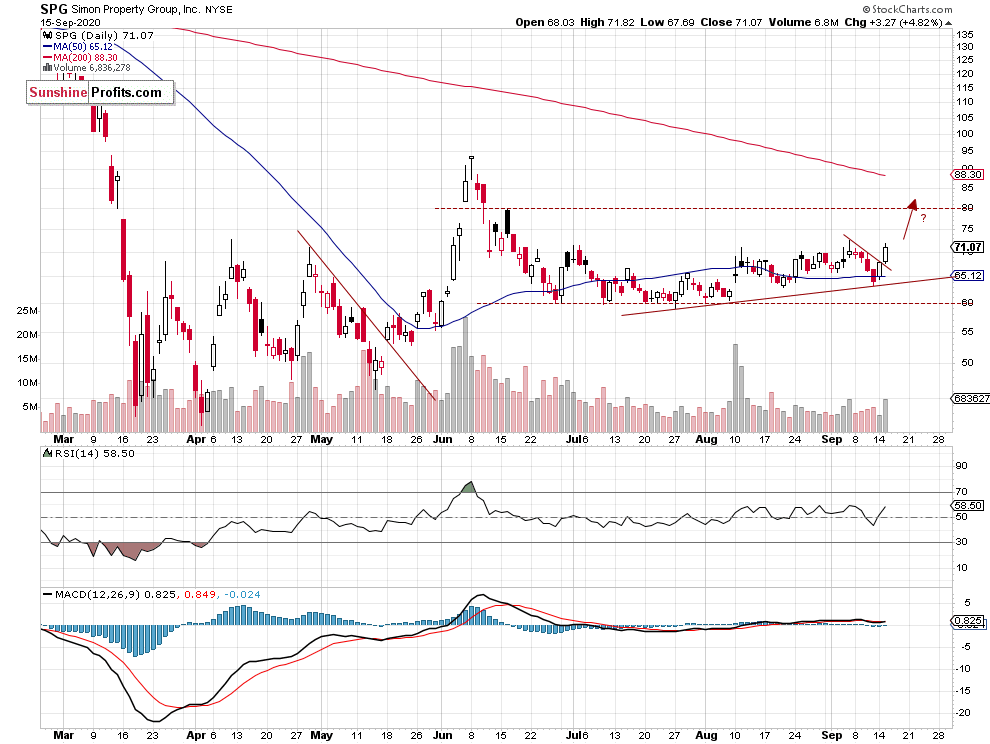Viewport: 990px width, 744px height.
Task: Click the red MA(200) legend line
Action: [47, 57]
